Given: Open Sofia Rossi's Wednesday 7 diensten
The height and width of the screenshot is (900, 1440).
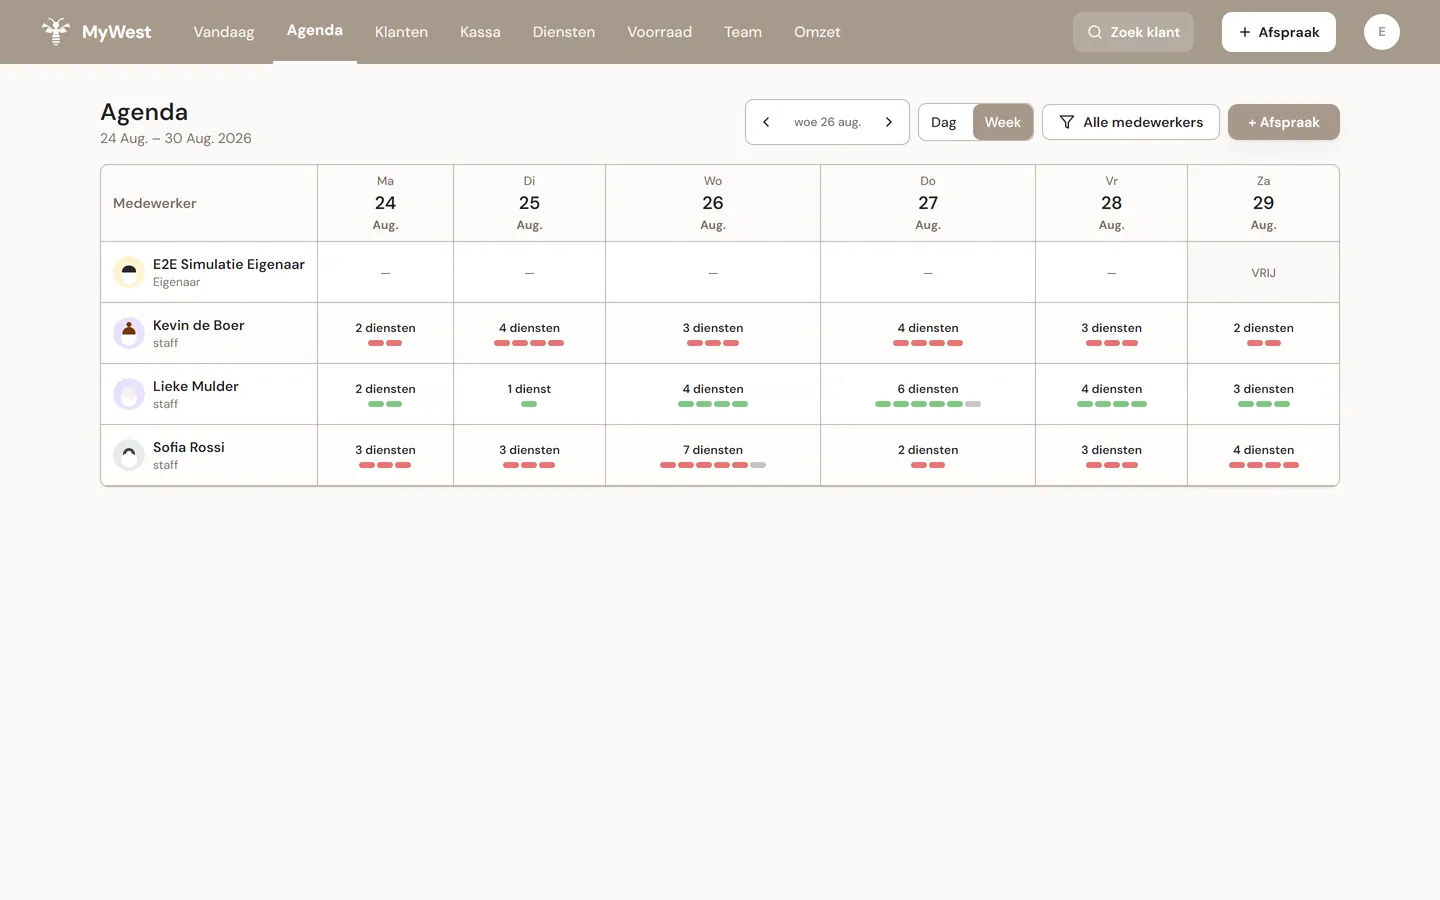Looking at the screenshot, I should pyautogui.click(x=713, y=455).
